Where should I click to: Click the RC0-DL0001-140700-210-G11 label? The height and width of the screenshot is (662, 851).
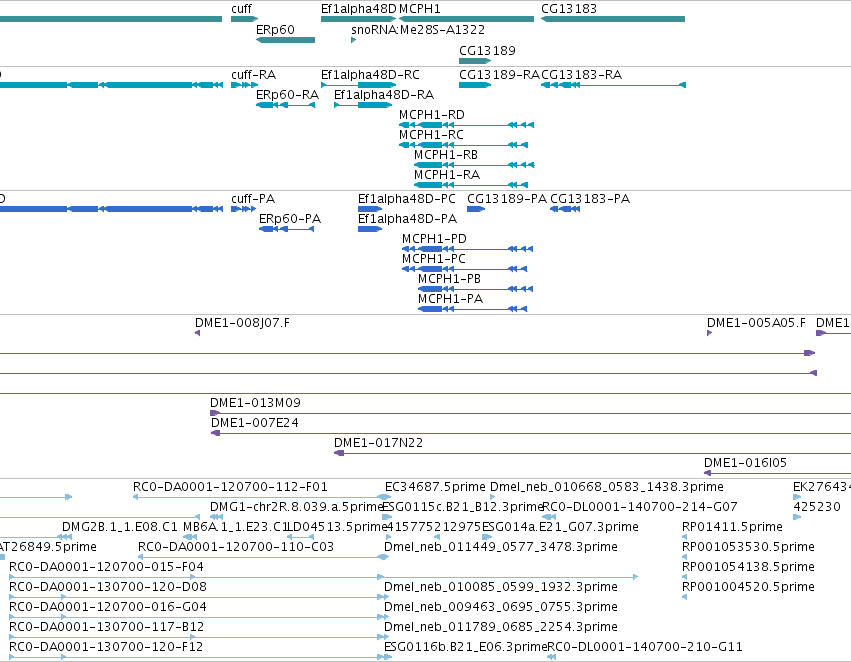coord(644,648)
